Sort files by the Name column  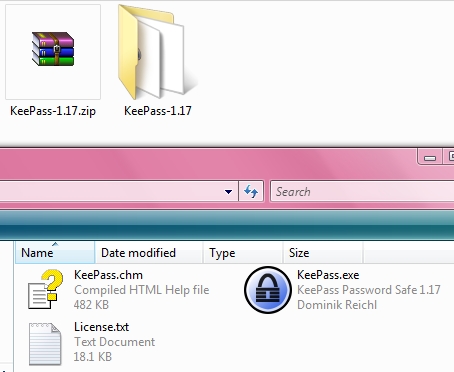tap(55, 253)
